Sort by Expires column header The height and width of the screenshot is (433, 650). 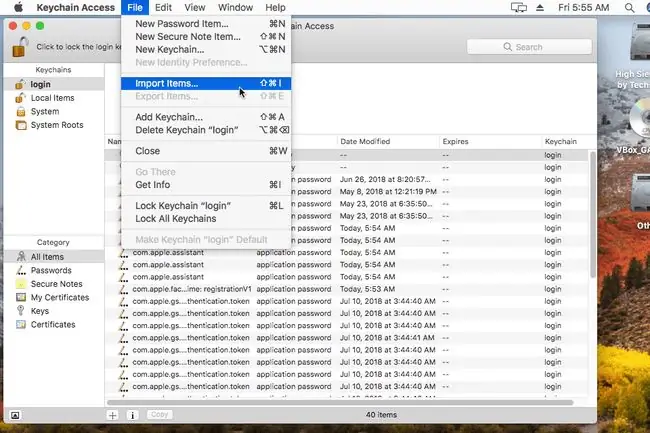490,141
